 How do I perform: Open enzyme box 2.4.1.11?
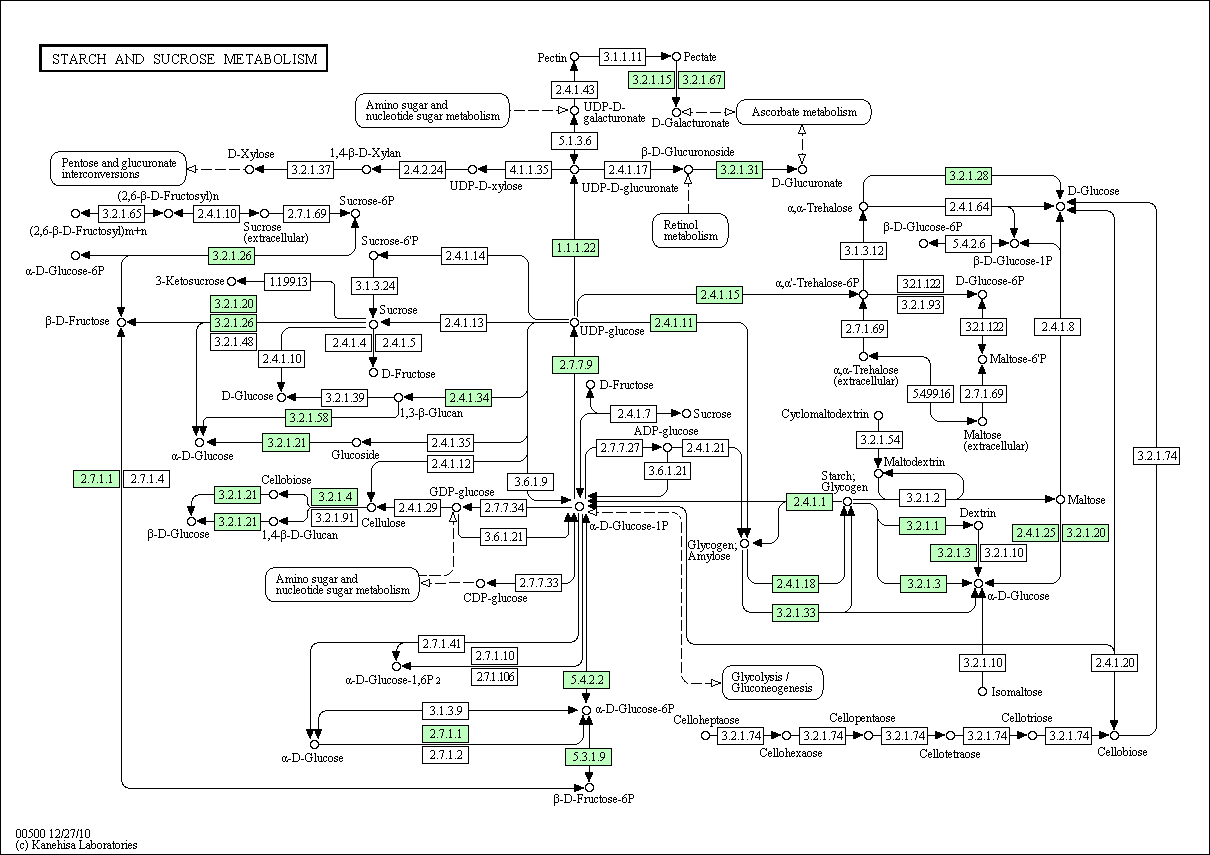click(673, 323)
